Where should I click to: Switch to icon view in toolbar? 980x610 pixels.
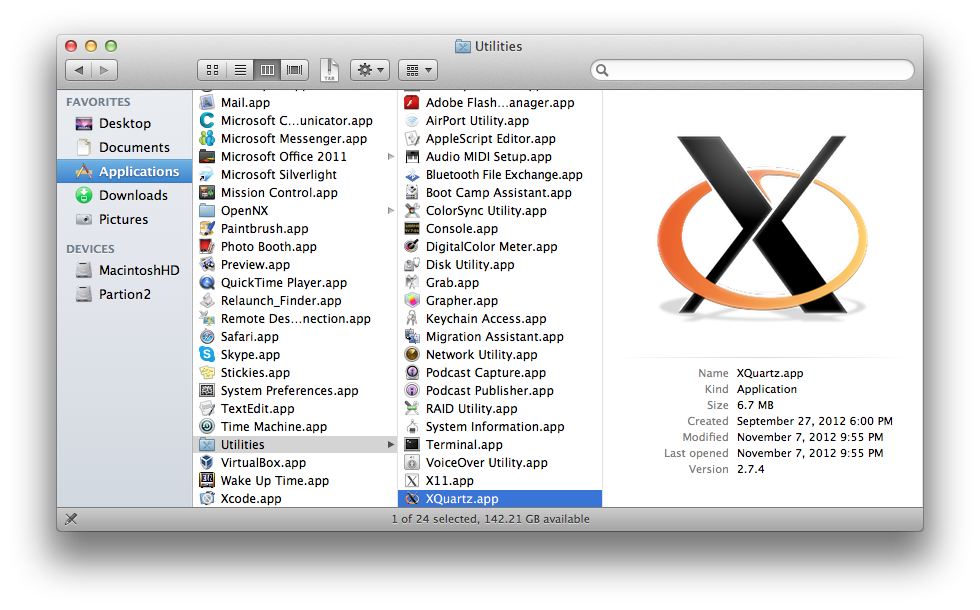(x=212, y=70)
